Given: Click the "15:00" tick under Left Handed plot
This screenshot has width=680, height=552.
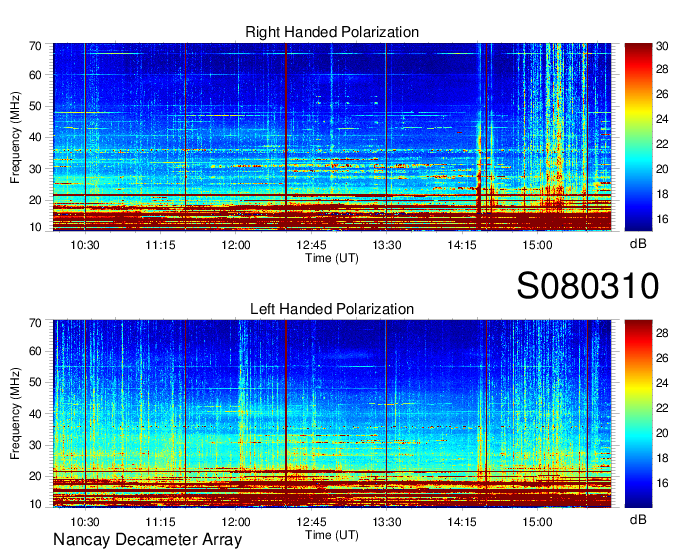Looking at the screenshot, I should pos(537,522).
